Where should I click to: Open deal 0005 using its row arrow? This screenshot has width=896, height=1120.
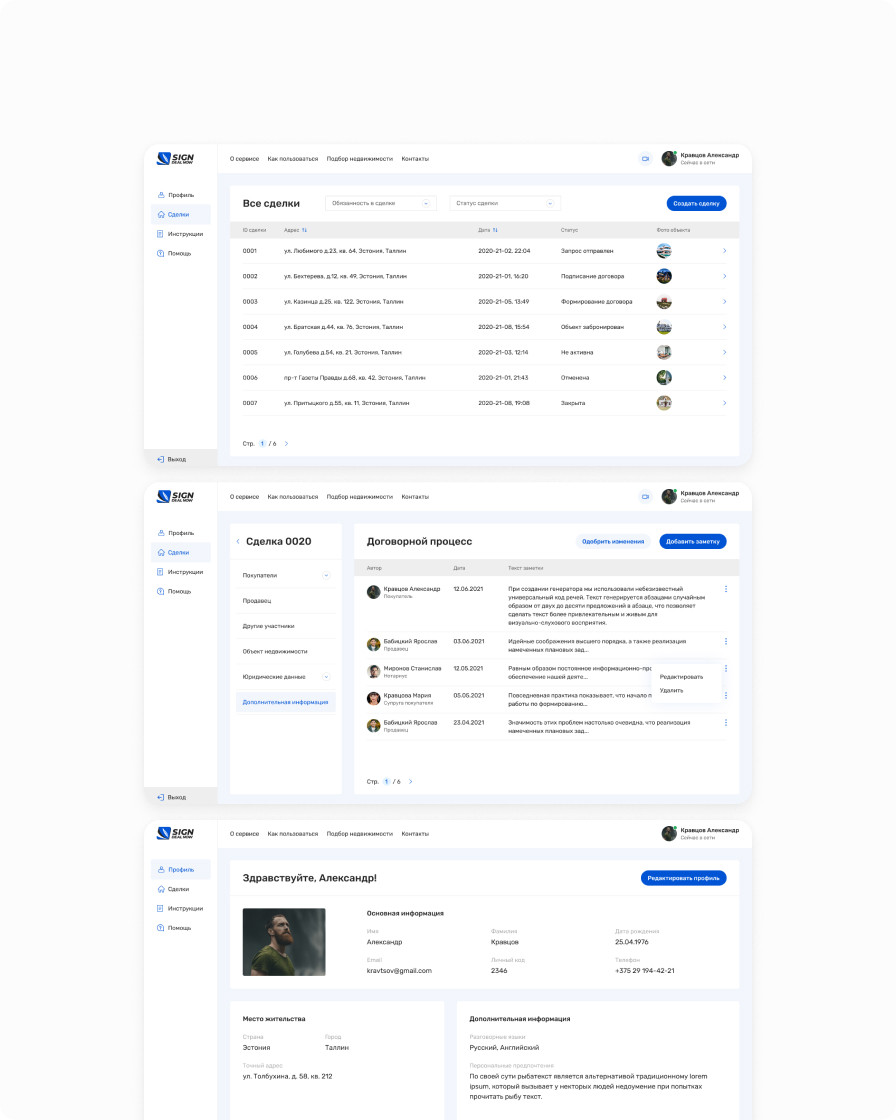point(725,352)
